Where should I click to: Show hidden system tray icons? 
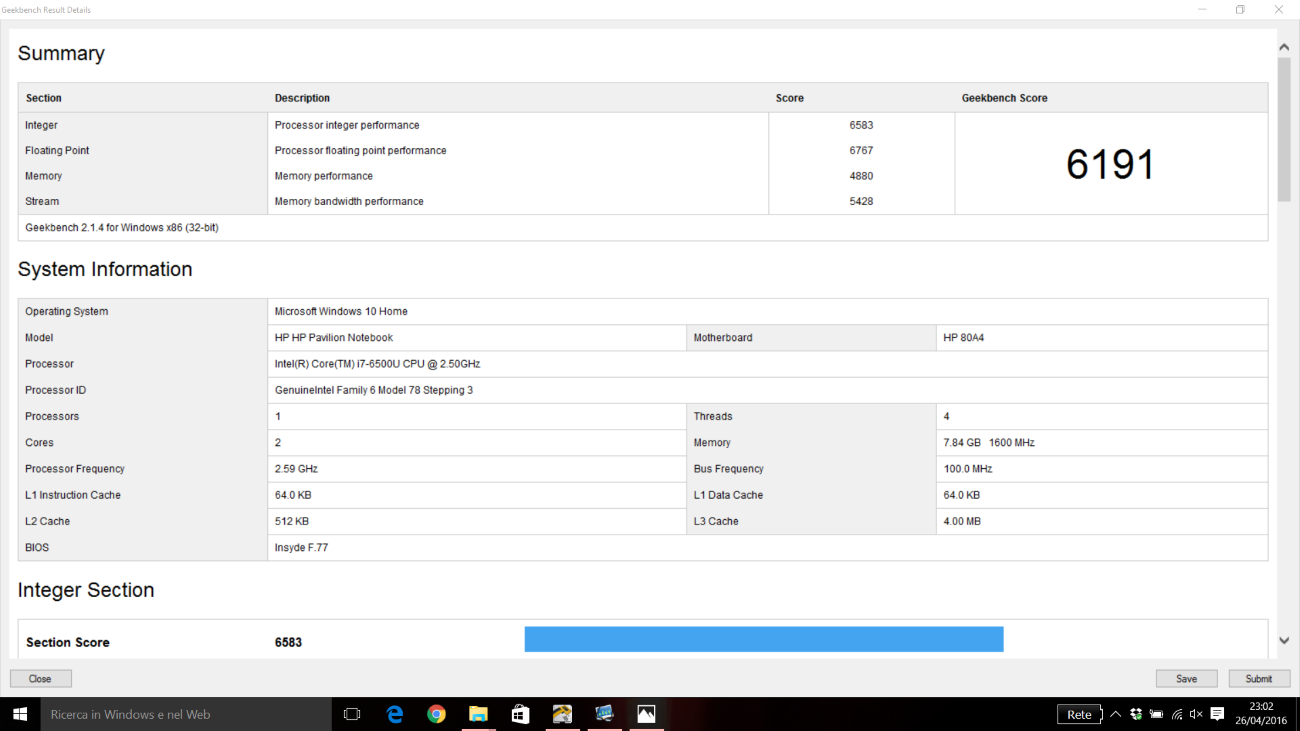click(x=1116, y=714)
